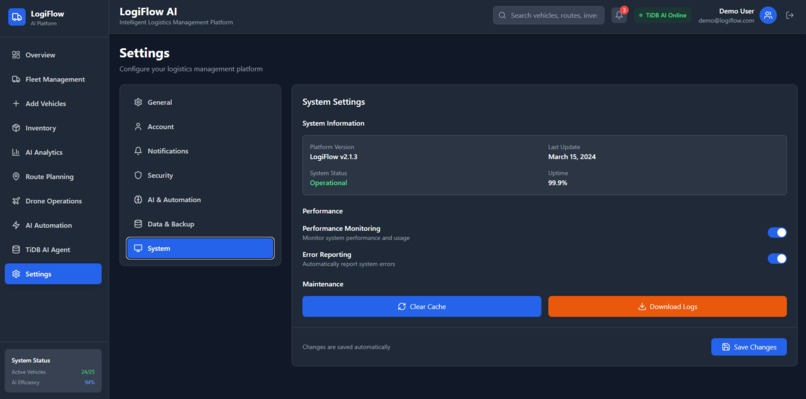The image size is (806, 399).
Task: Click the Clear Cache refresh icon
Action: tap(402, 306)
